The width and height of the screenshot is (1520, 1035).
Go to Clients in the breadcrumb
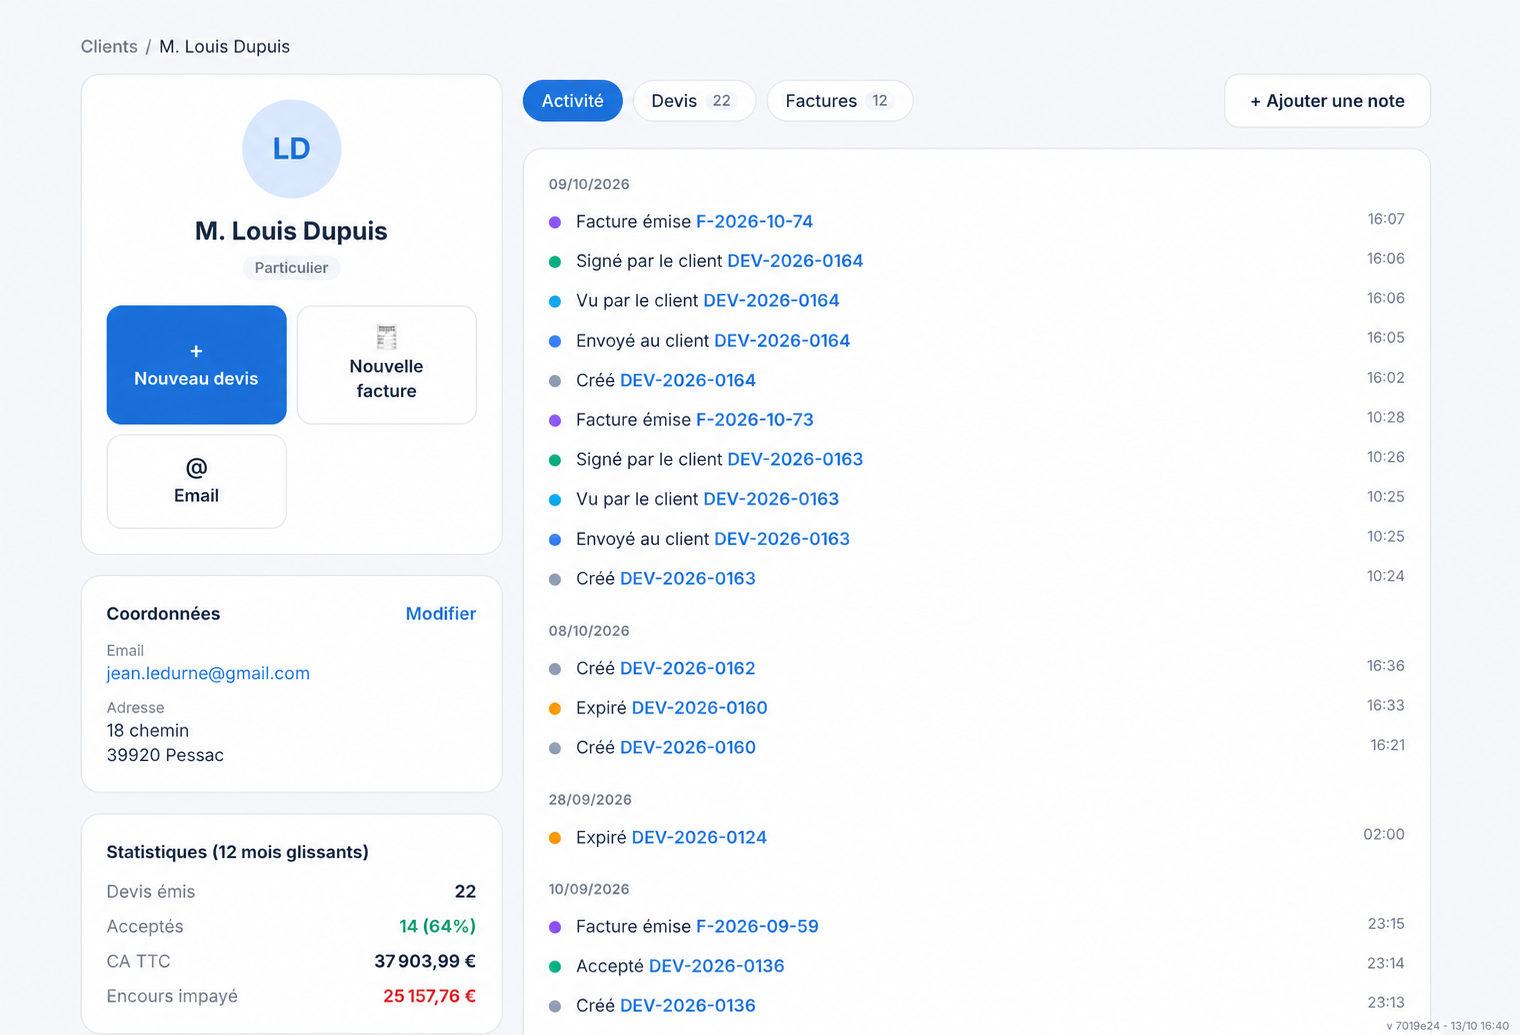[x=109, y=47]
